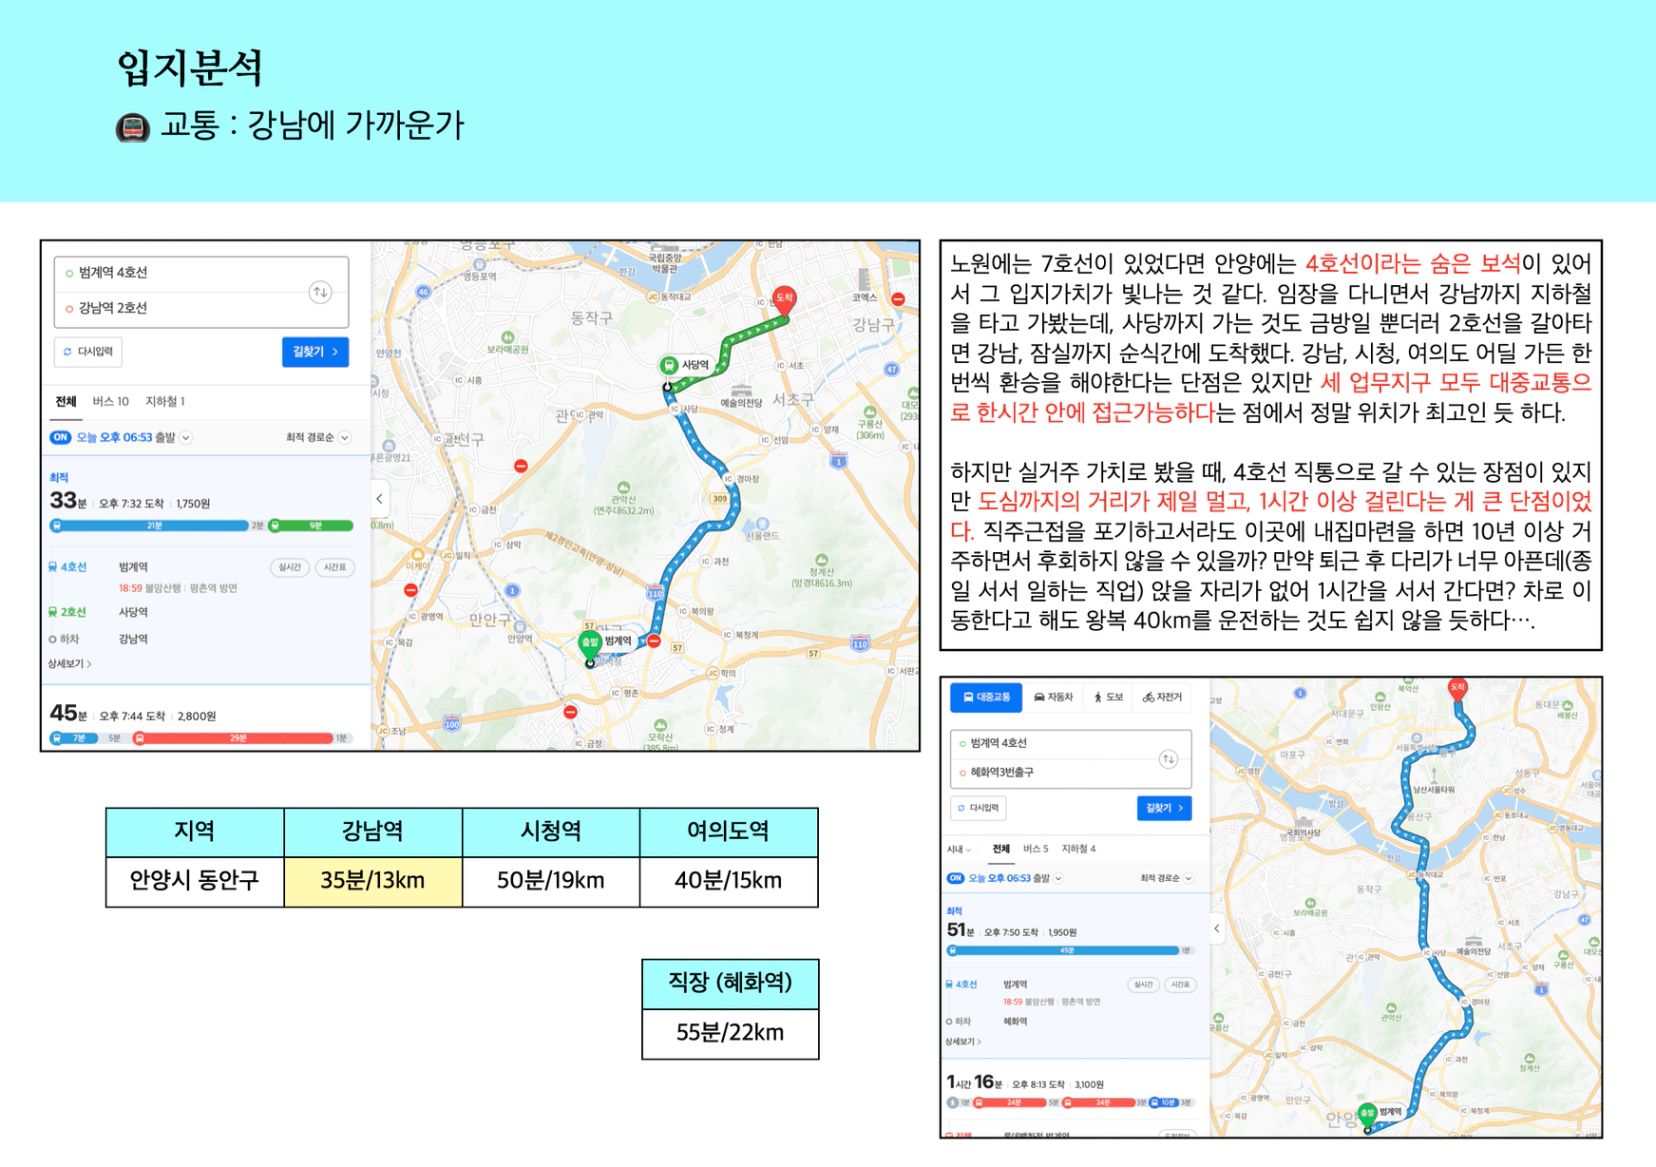1656x1167 pixels.
Task: Switch to the 버스 5 tab
Action: tap(1036, 849)
